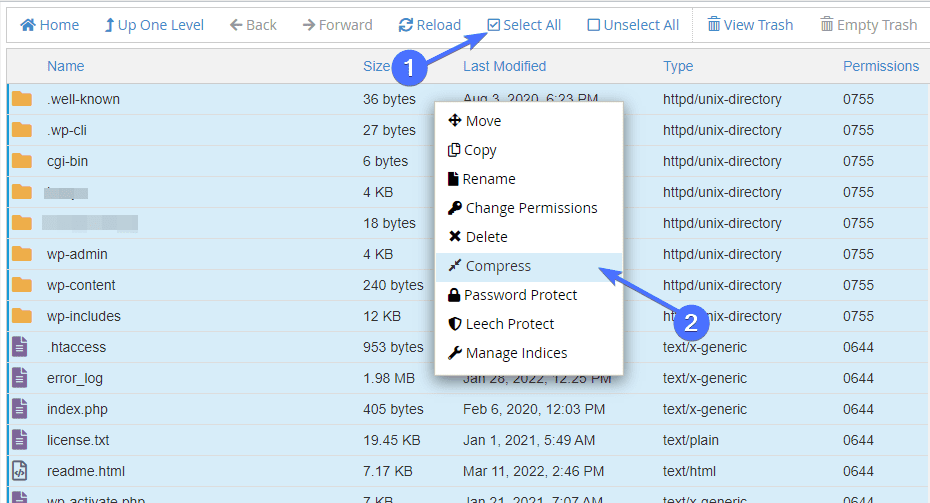Click the 19.45 KB size of license.txt
930x503 pixels.
[x=391, y=440]
